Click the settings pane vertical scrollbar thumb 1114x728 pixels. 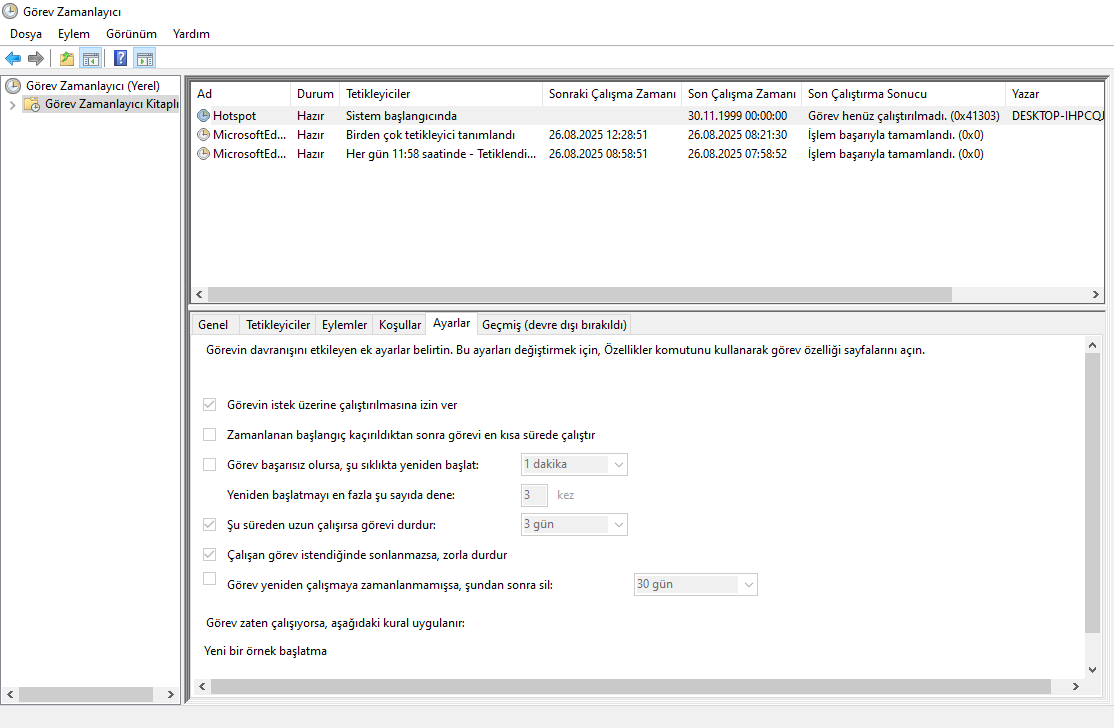click(1092, 492)
